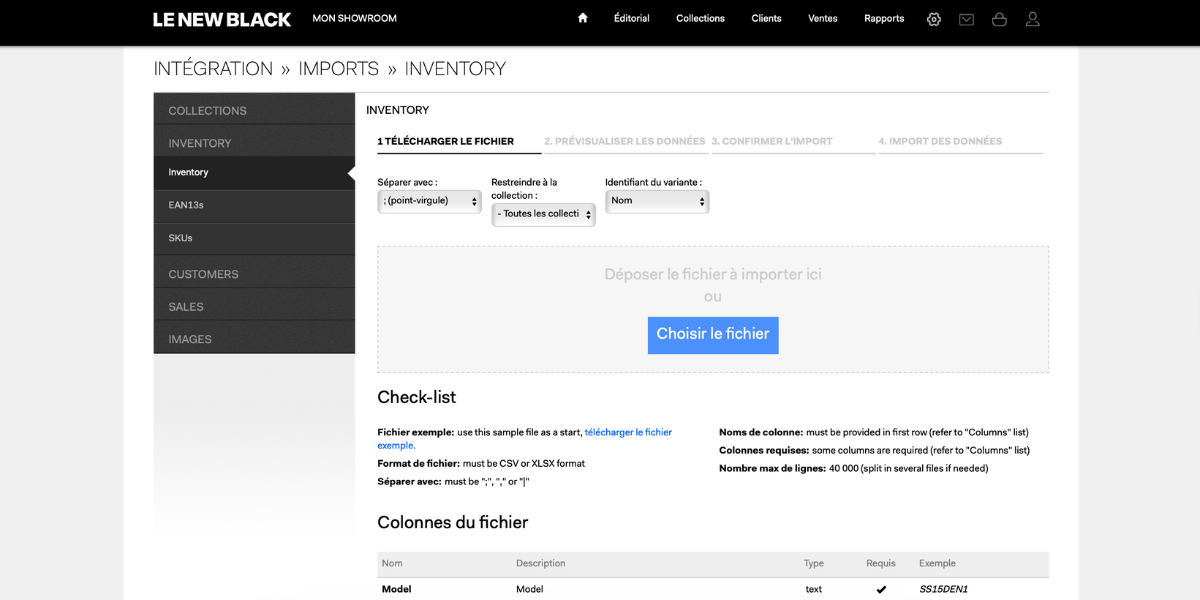Open messages envelope icon
1200x600 pixels.
tap(966, 19)
